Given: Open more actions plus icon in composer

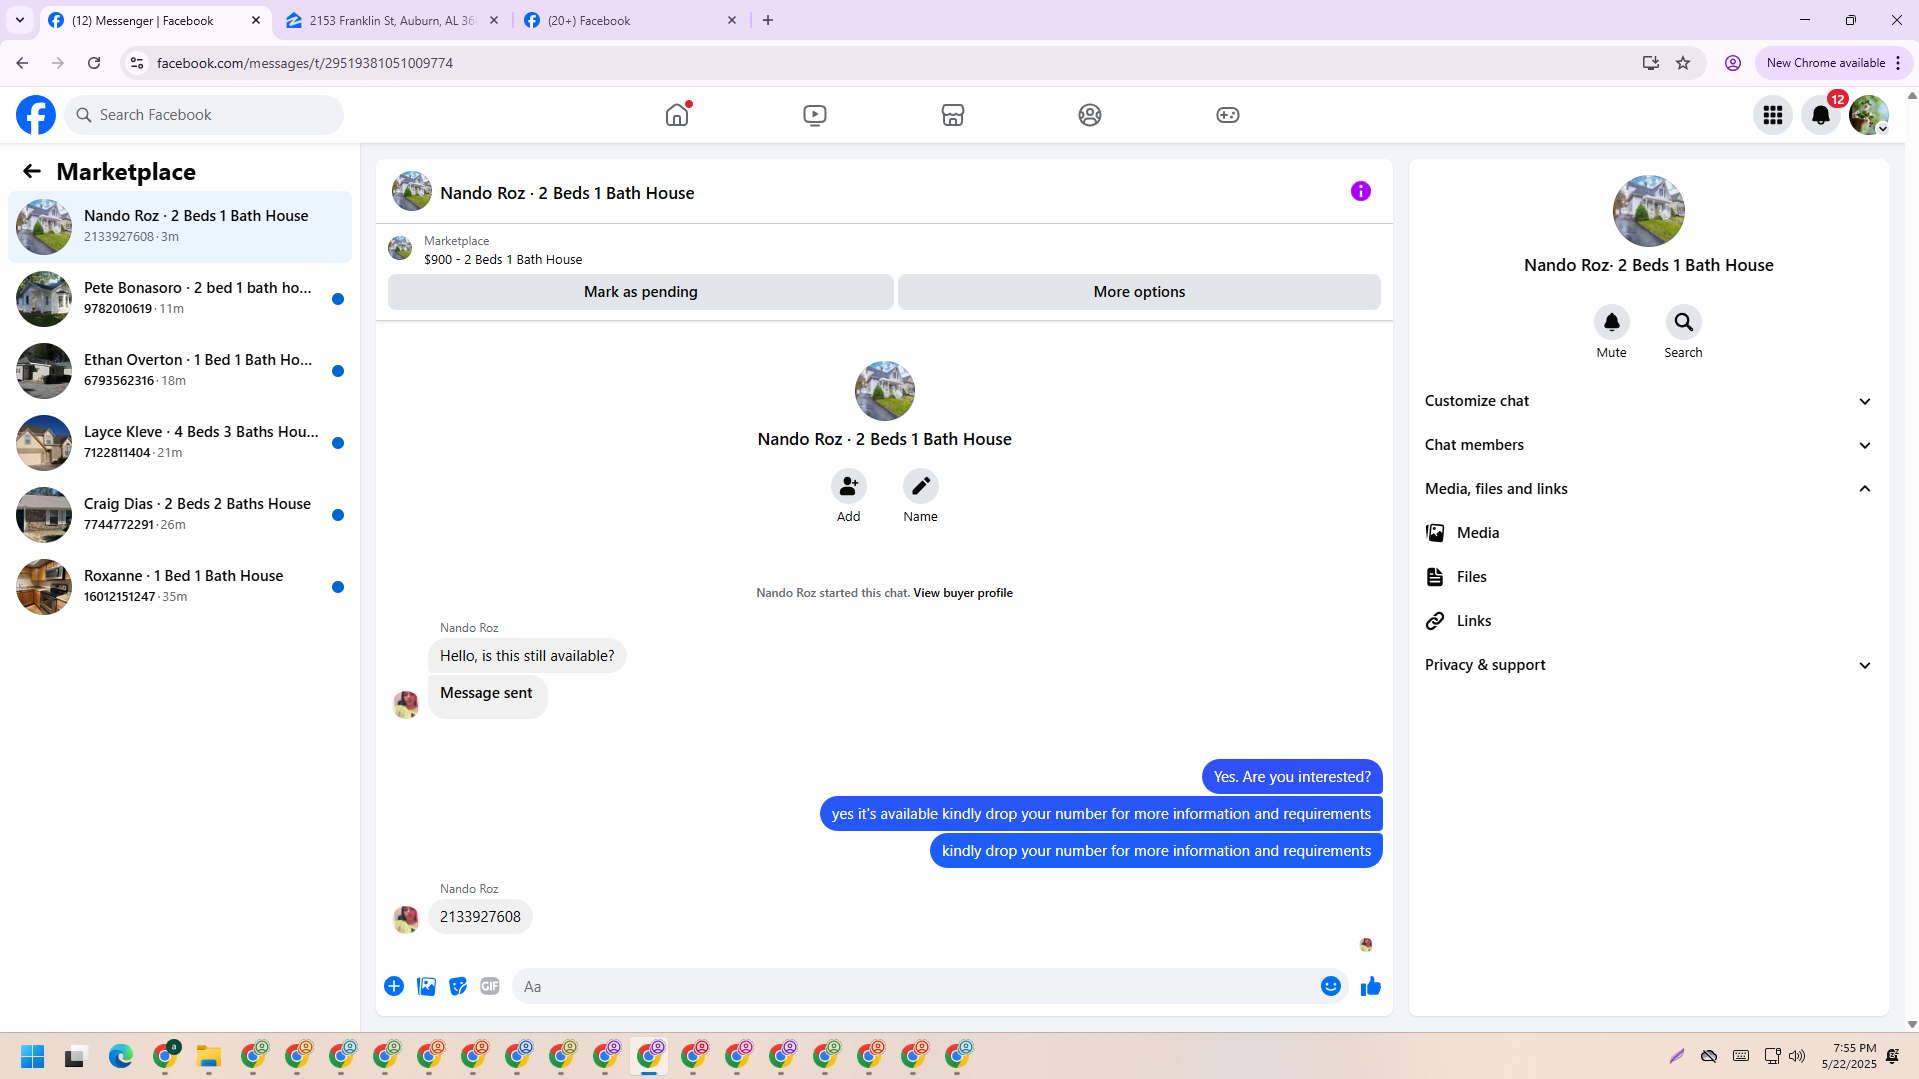Looking at the screenshot, I should [x=394, y=986].
